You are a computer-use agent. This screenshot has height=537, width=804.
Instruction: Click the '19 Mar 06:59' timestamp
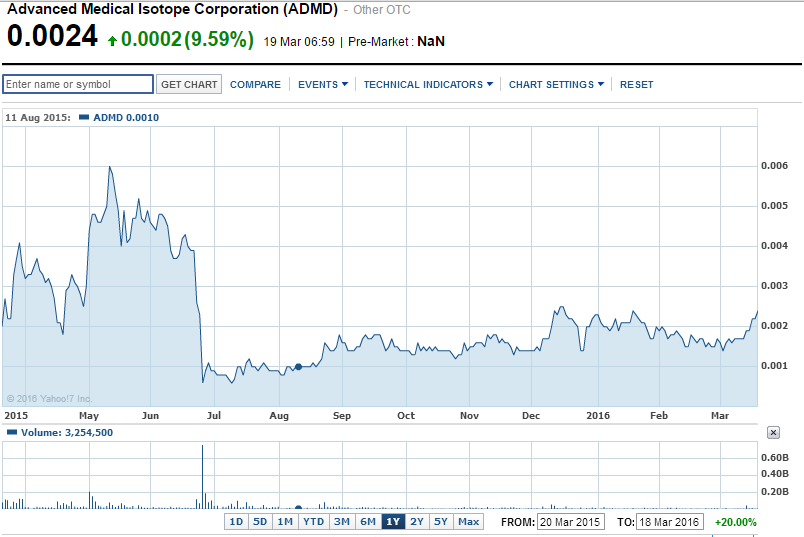pyautogui.click(x=299, y=42)
